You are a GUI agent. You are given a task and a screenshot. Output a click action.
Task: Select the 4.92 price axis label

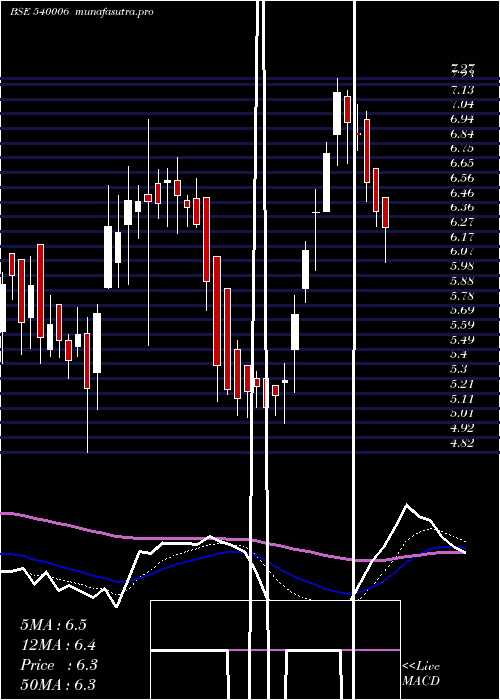462,428
